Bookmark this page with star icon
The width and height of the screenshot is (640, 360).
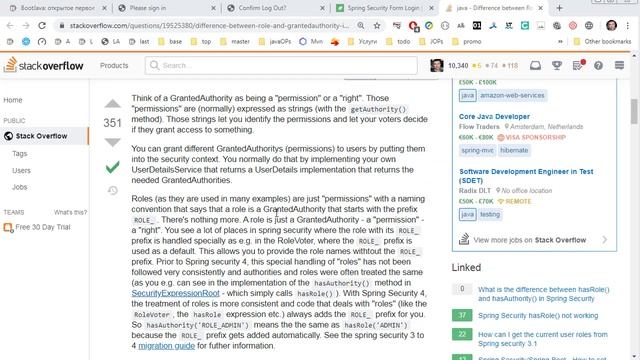pyautogui.click(x=377, y=26)
